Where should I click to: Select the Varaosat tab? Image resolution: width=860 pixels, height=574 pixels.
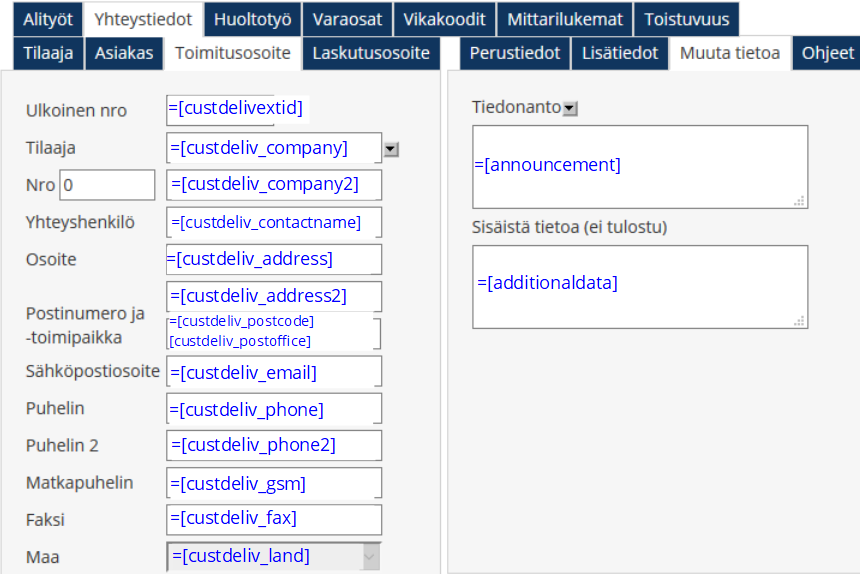point(347,19)
